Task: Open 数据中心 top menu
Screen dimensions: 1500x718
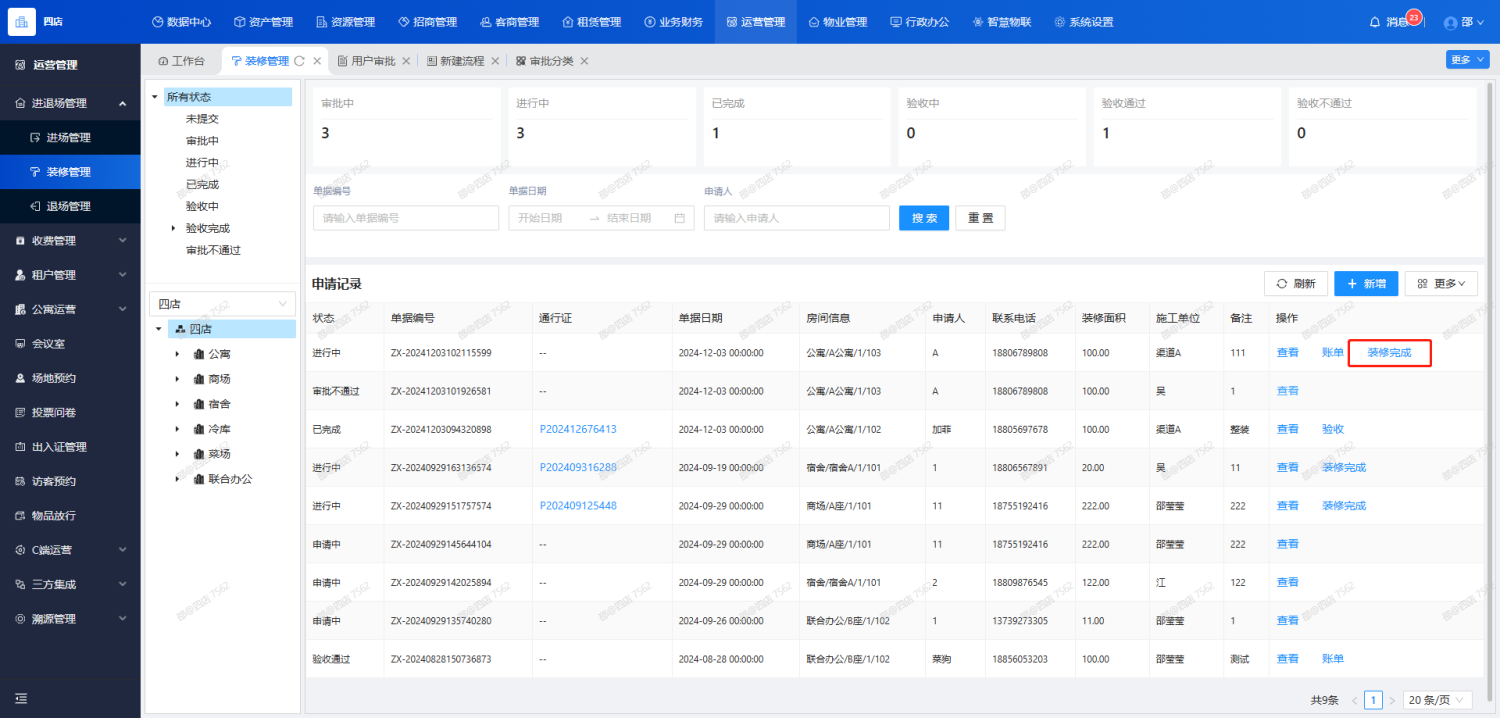Action: click(181, 22)
